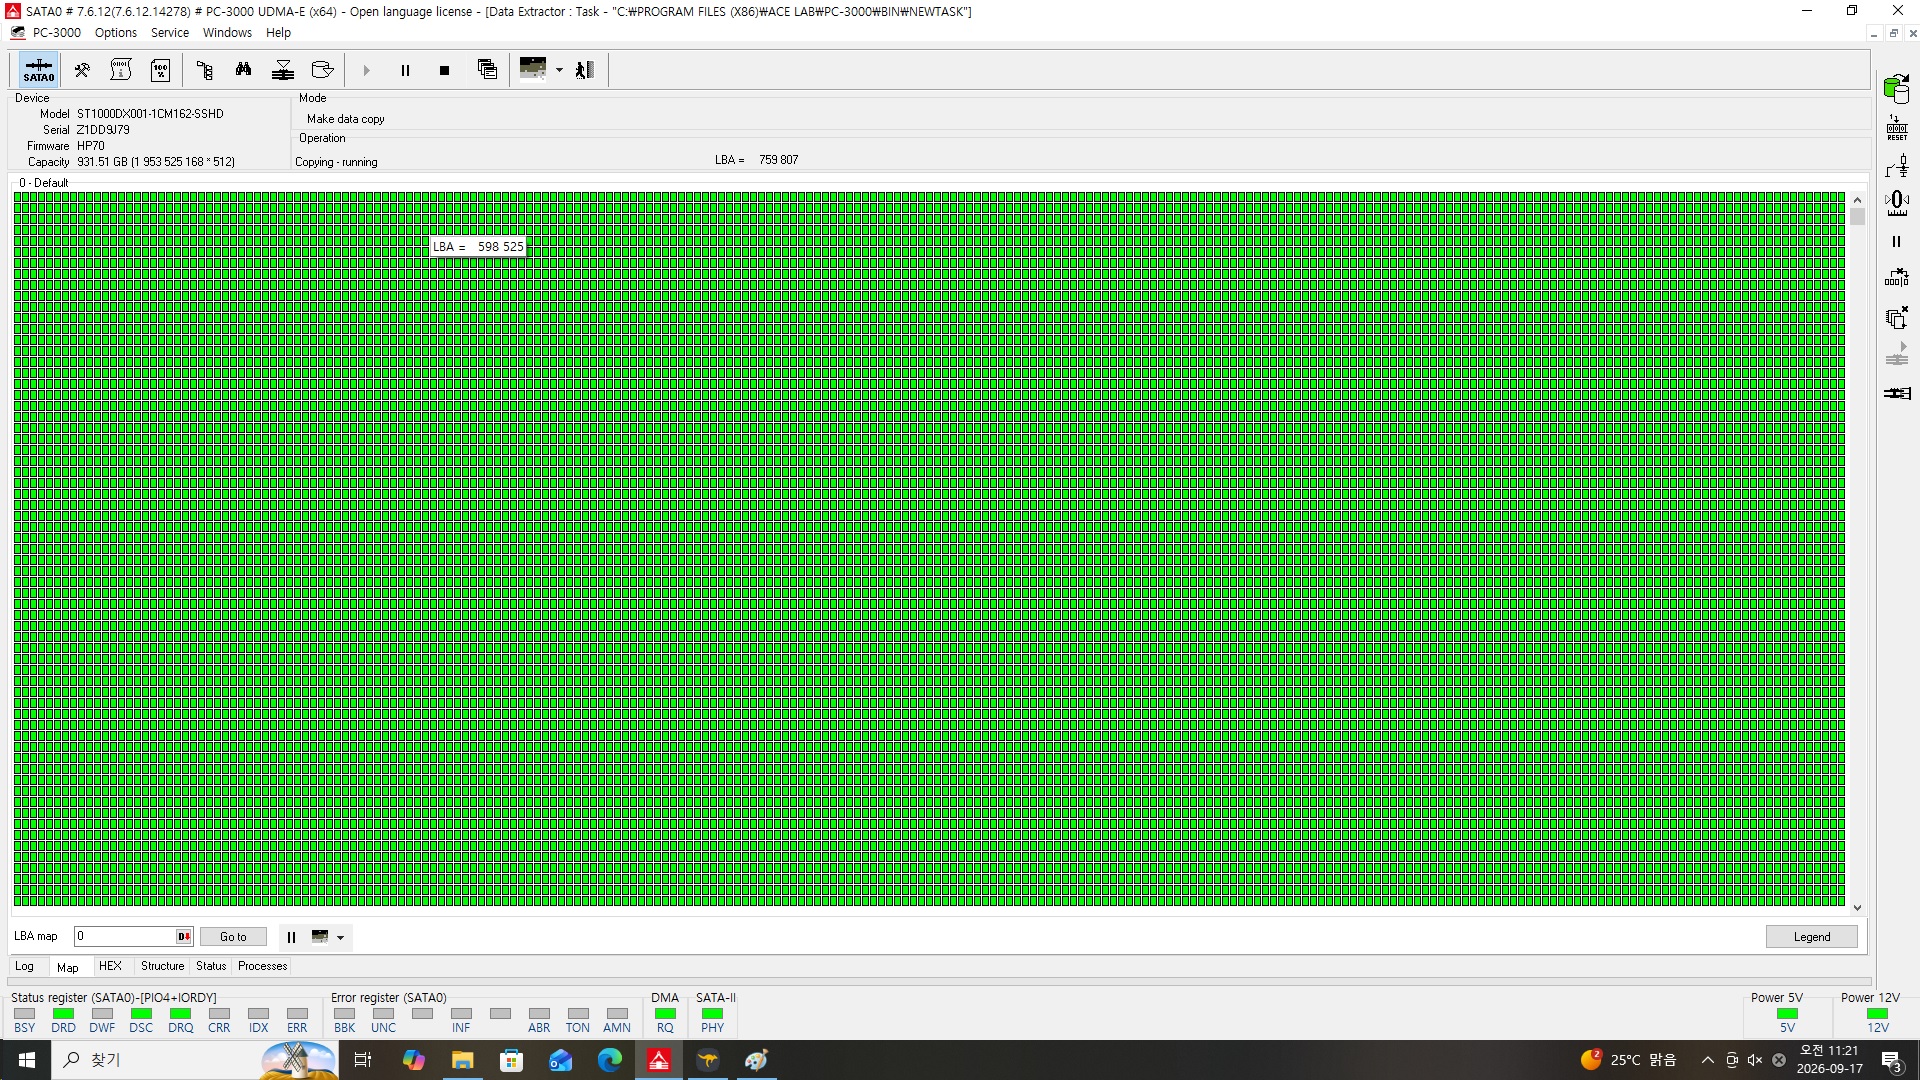Image resolution: width=1920 pixels, height=1080 pixels.
Task: Expand the map picture dropdown arrow
Action: coord(559,70)
